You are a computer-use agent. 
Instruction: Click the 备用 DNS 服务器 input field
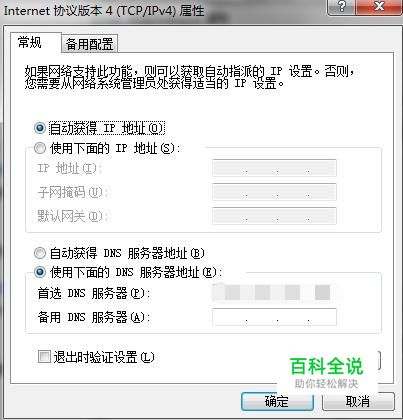click(274, 317)
